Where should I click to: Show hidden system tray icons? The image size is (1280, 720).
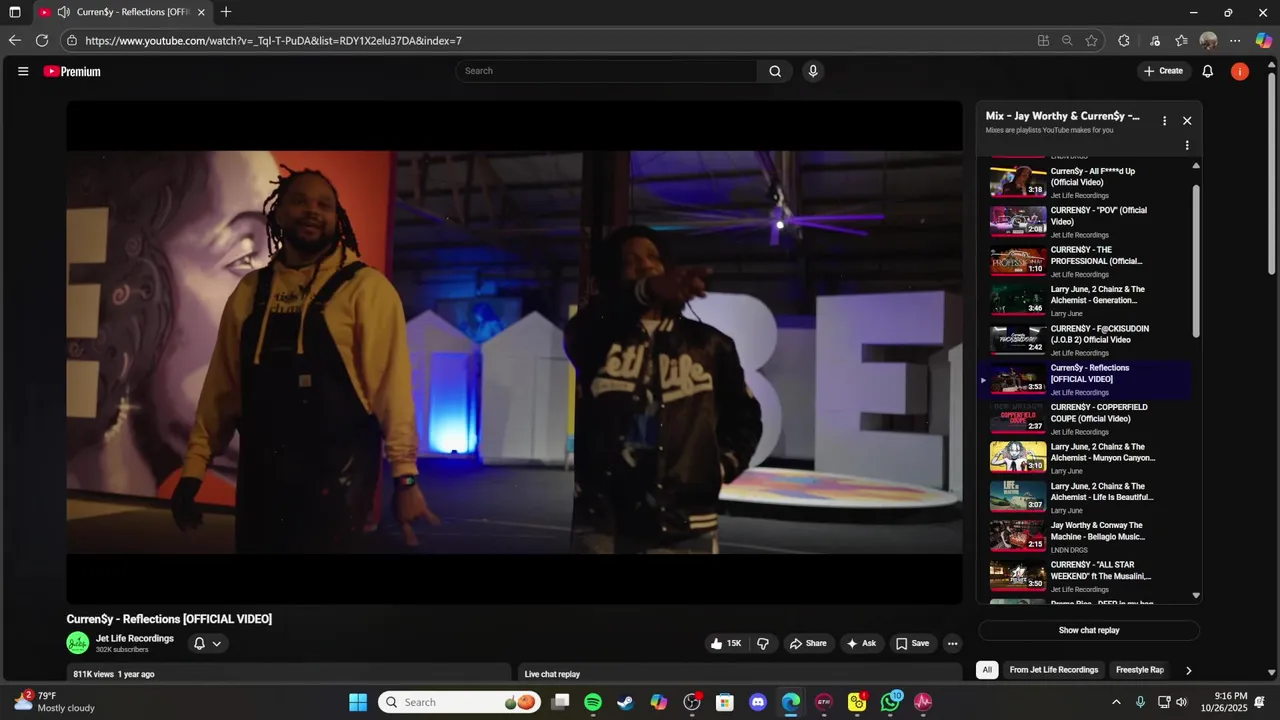[1116, 702]
